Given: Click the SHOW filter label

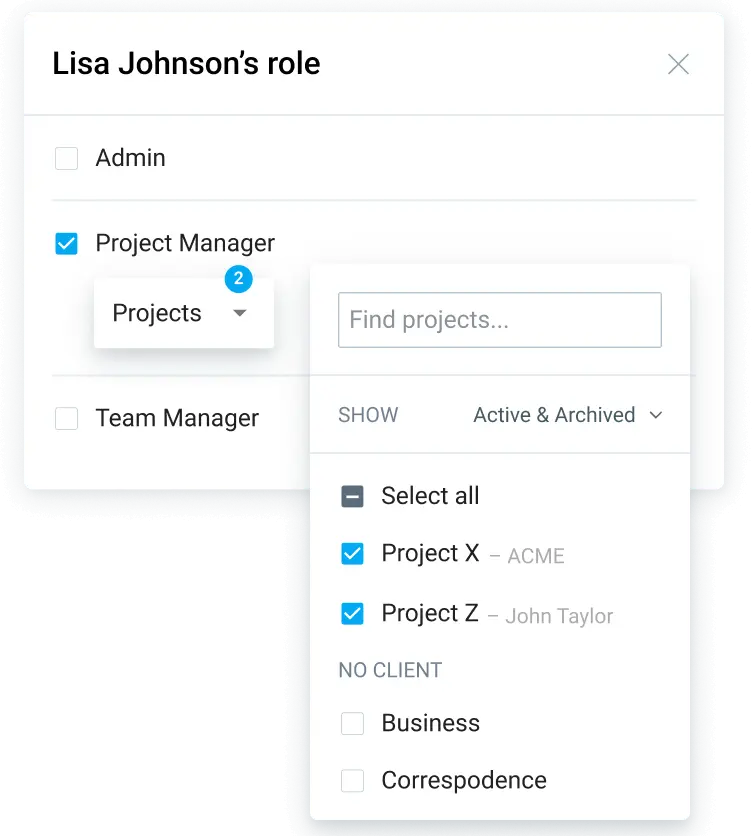Looking at the screenshot, I should pos(367,415).
